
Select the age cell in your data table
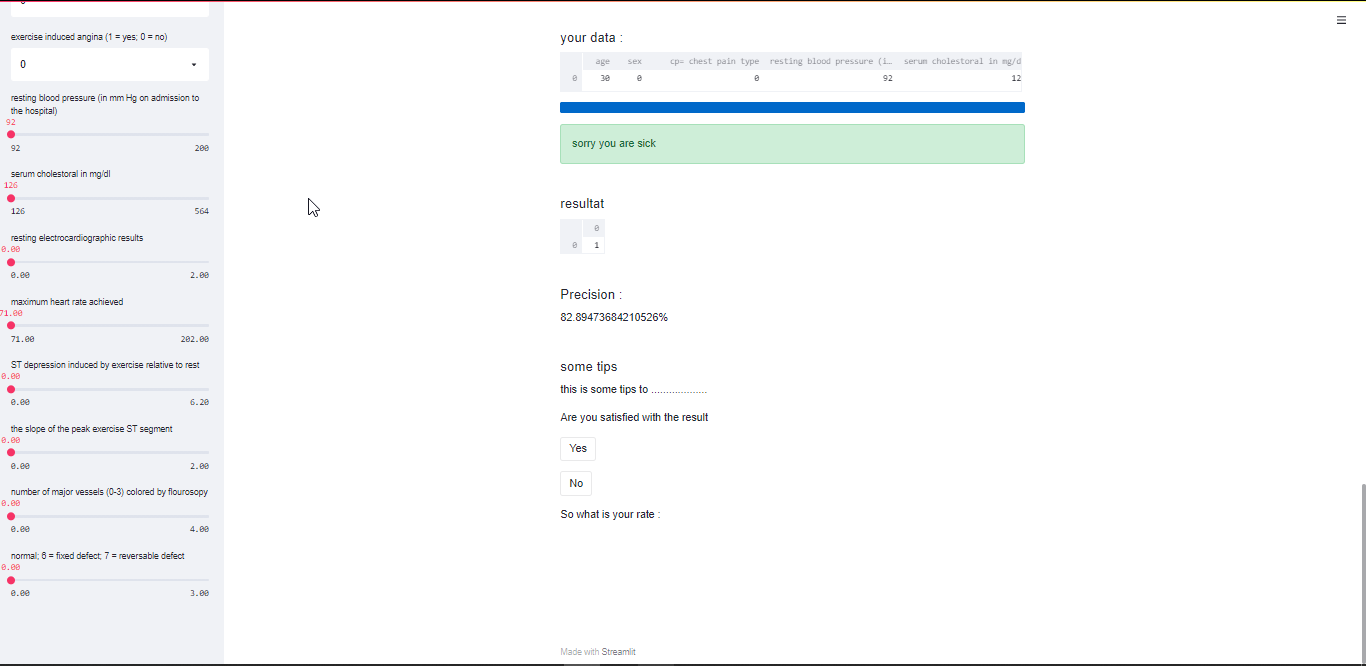pos(604,78)
